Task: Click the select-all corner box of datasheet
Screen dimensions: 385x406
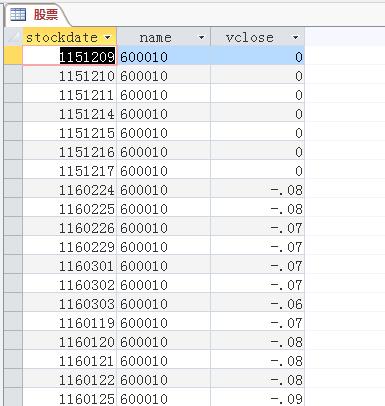Action: 13,37
